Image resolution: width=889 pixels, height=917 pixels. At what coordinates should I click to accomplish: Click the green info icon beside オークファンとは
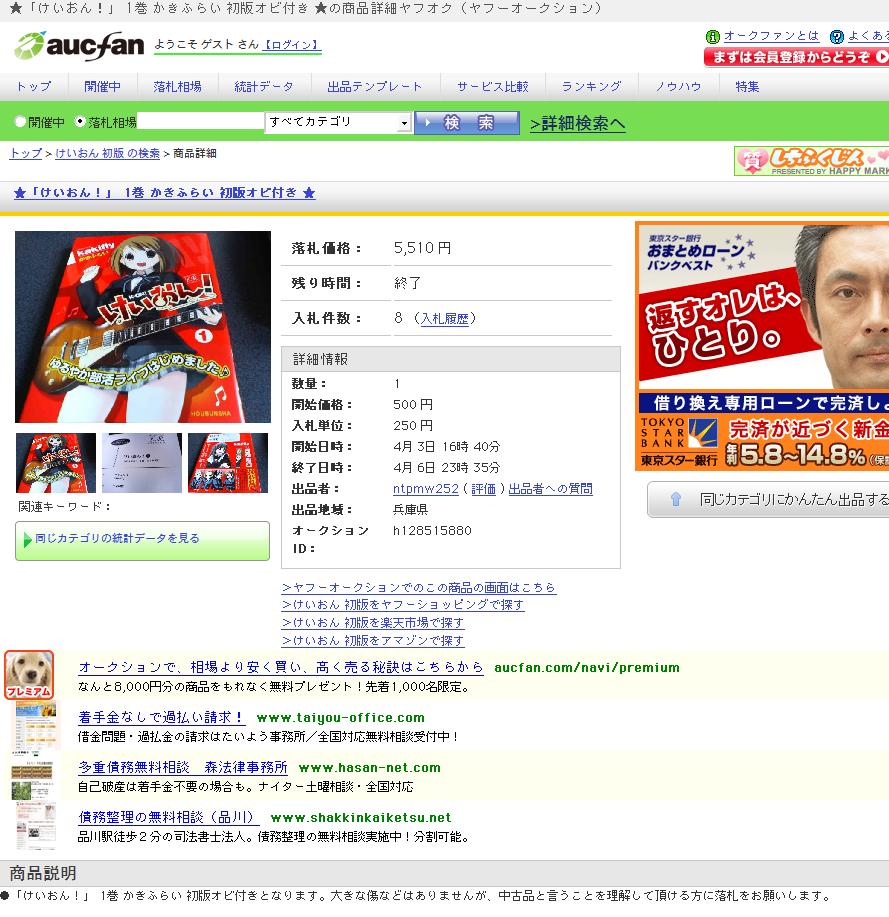coord(712,37)
